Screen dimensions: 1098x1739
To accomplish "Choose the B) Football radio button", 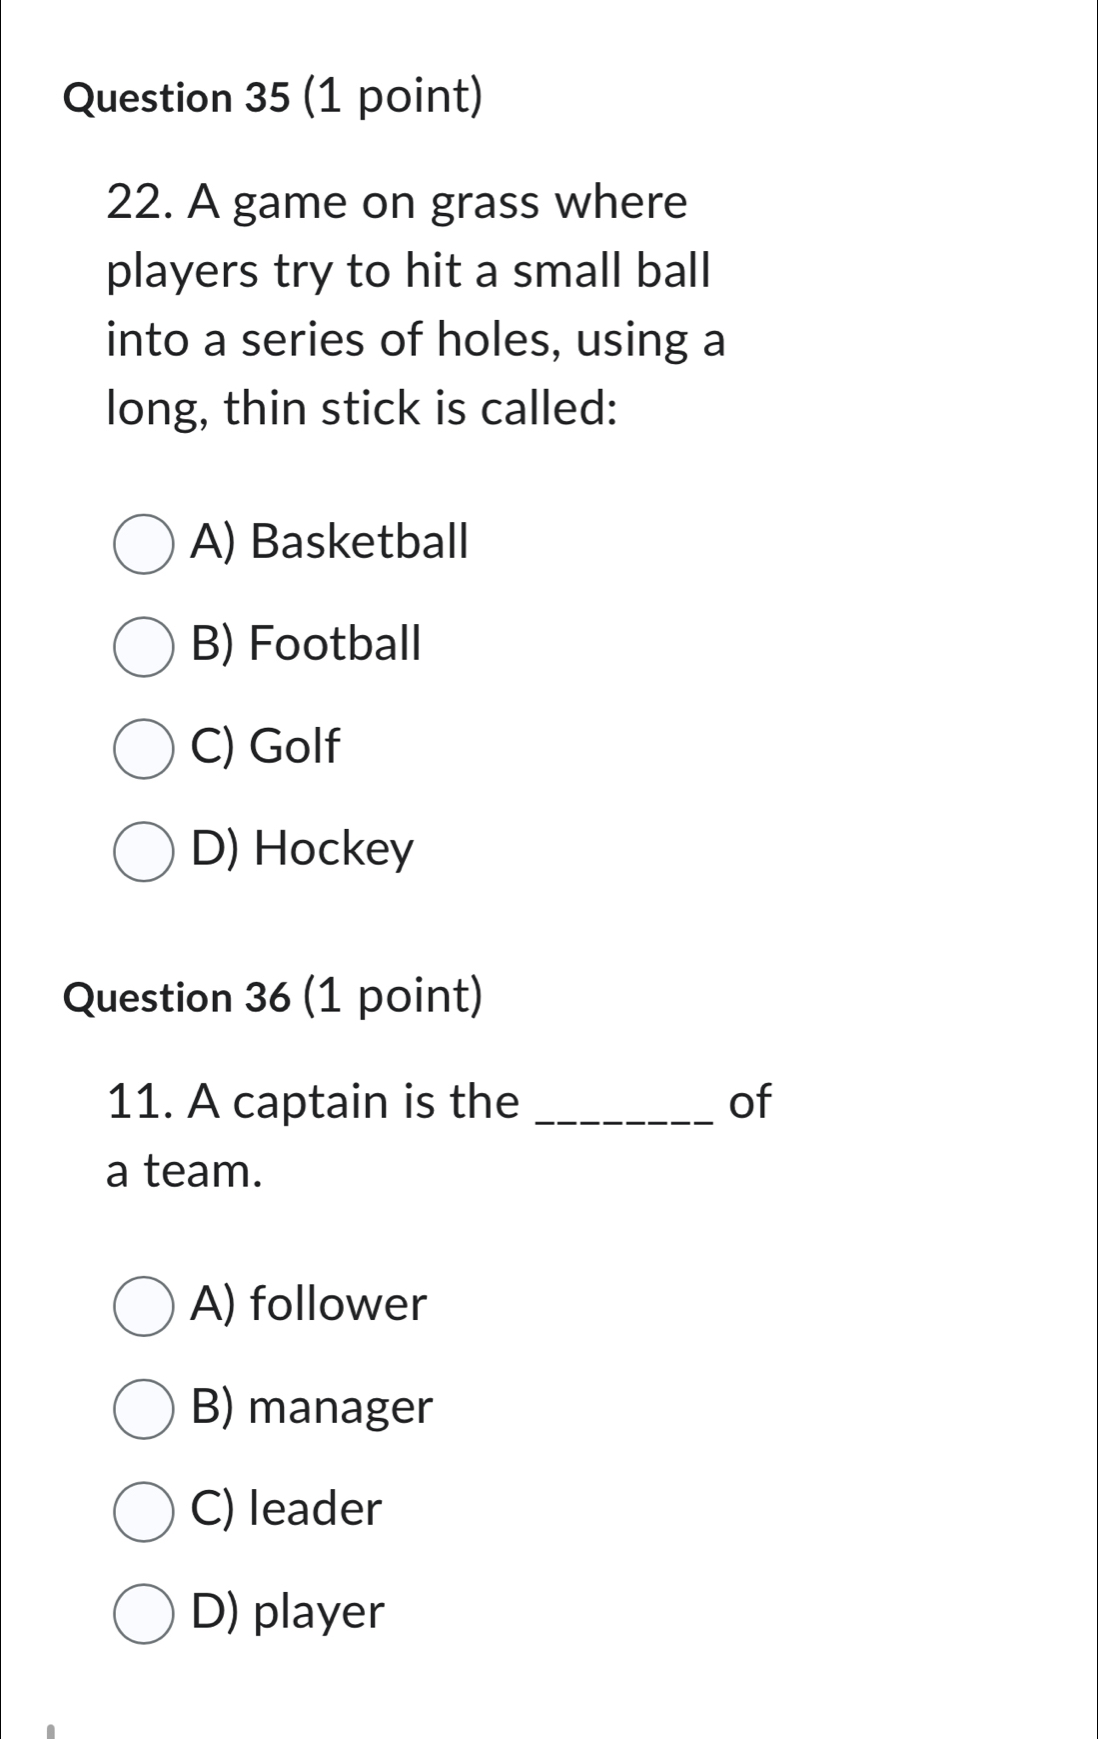I will [143, 647].
